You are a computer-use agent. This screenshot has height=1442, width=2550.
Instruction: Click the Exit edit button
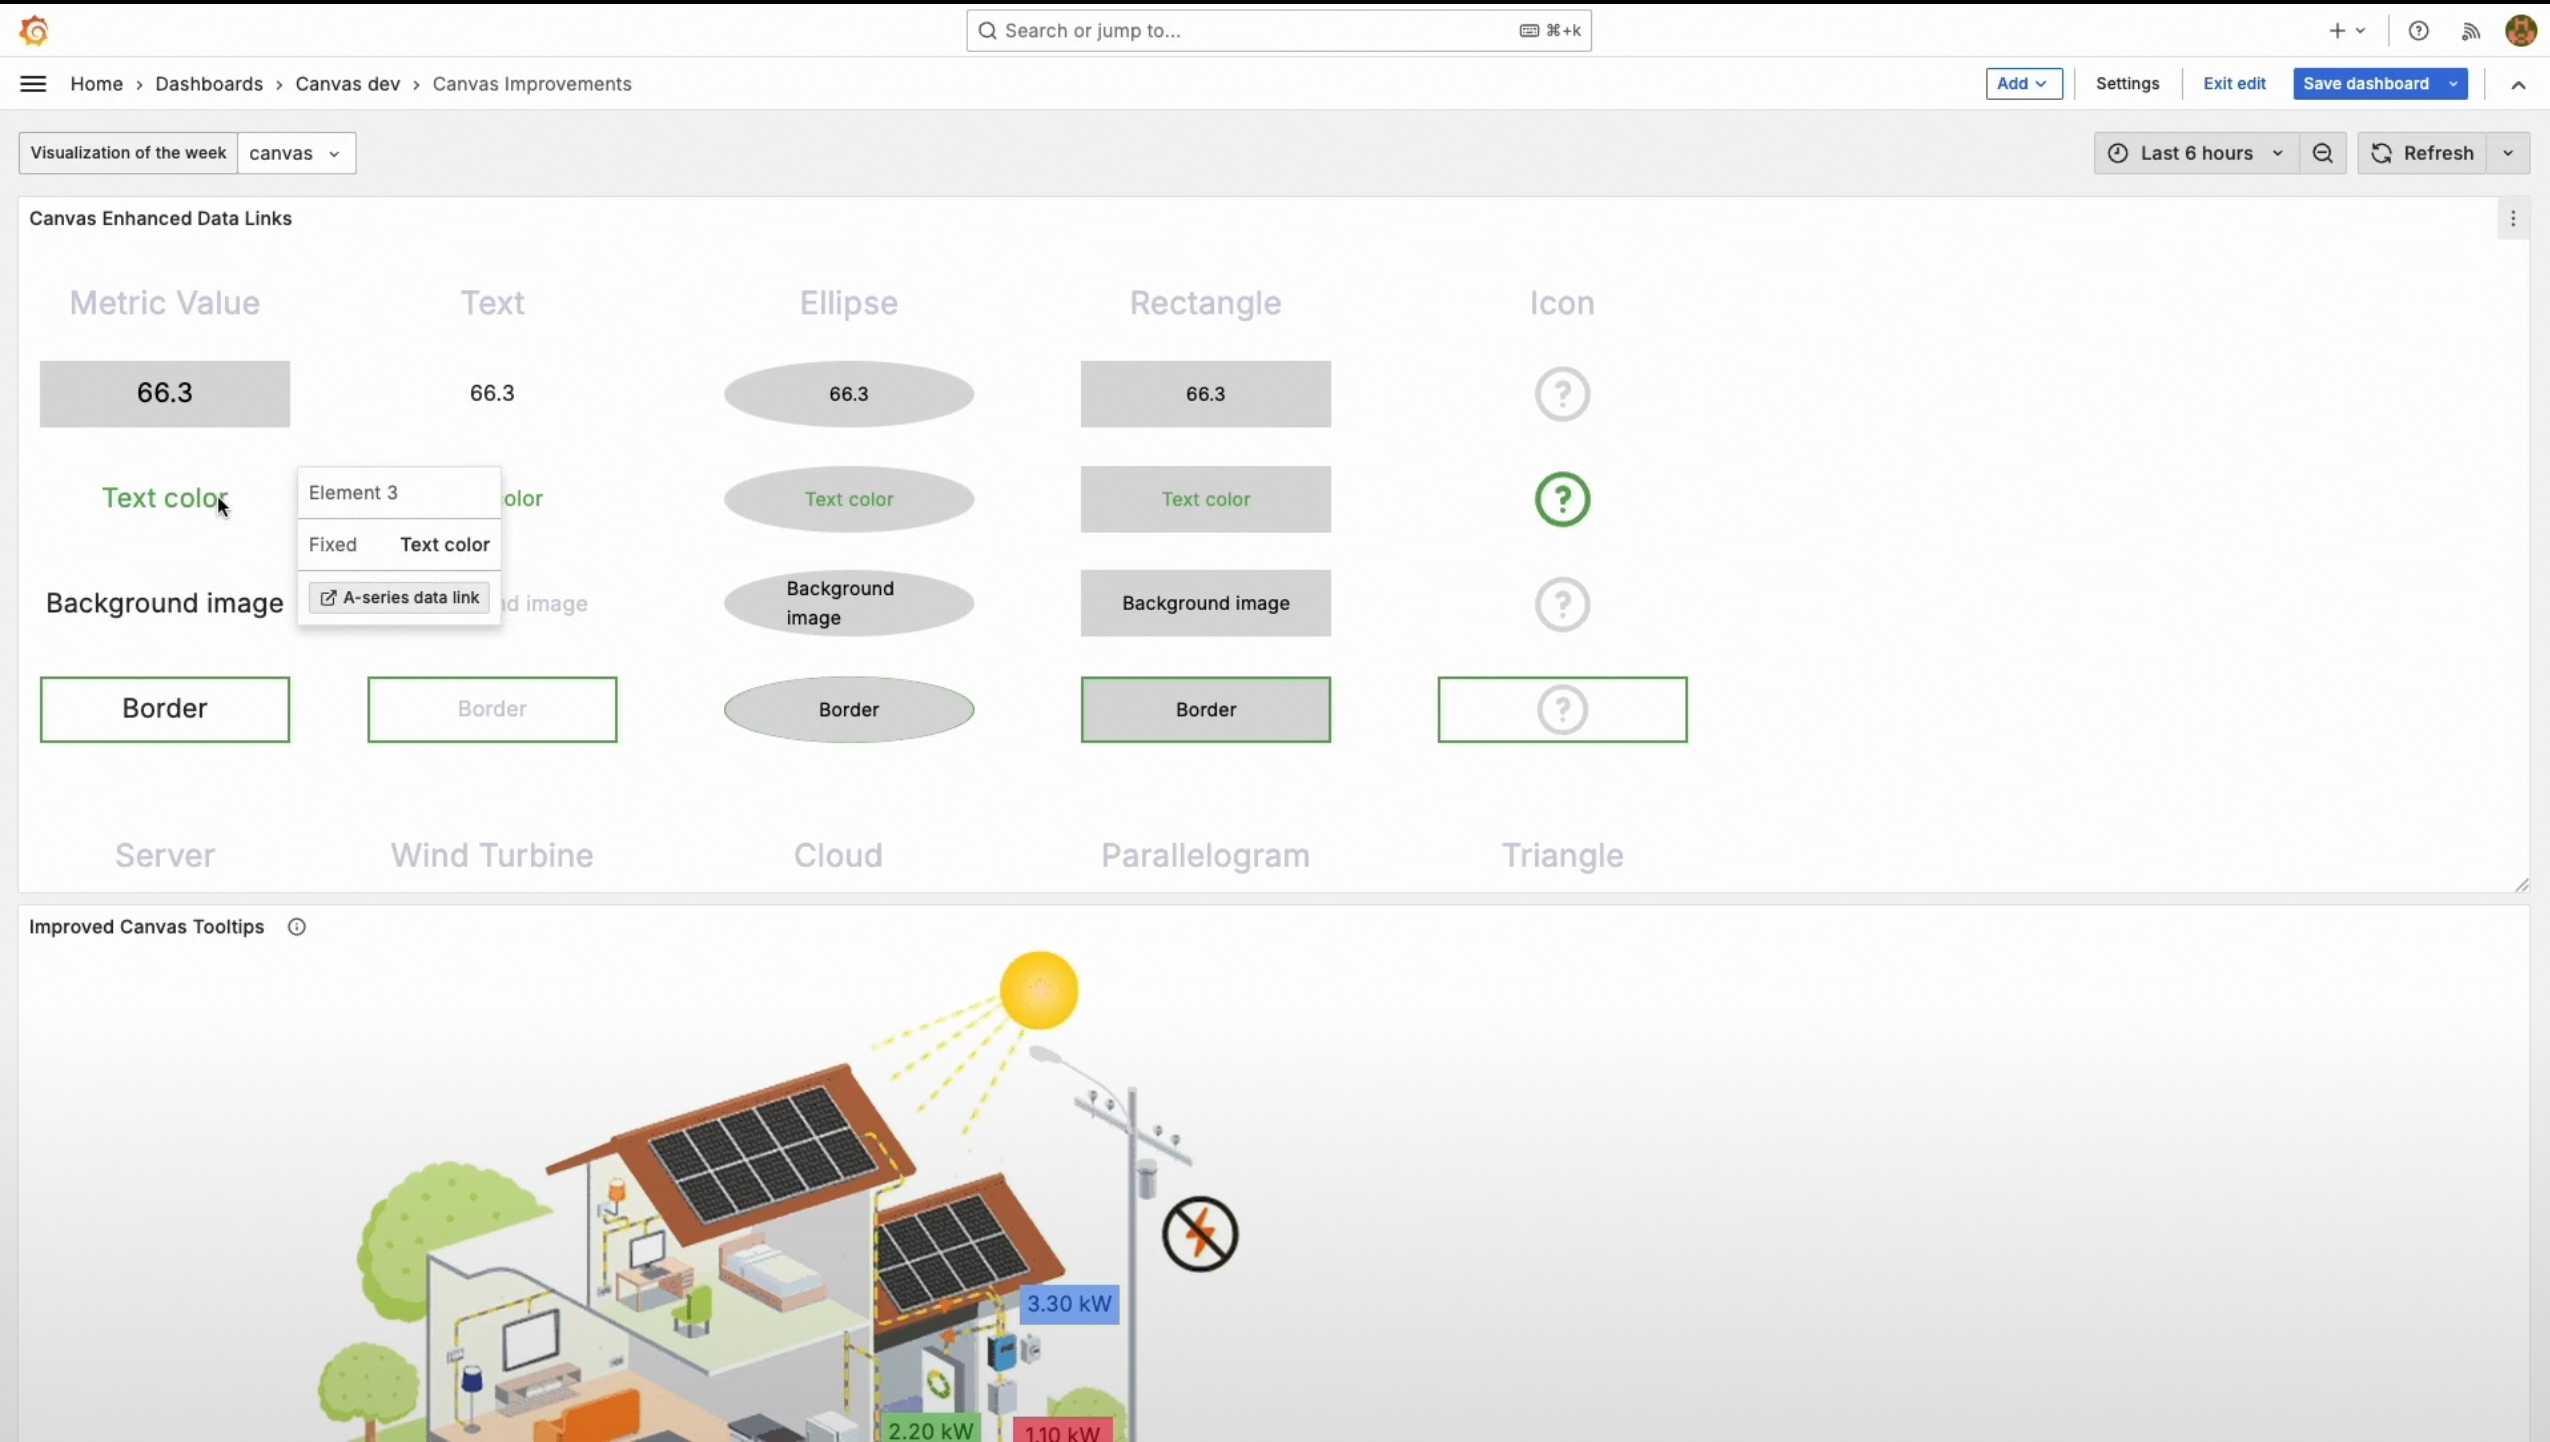click(2233, 84)
